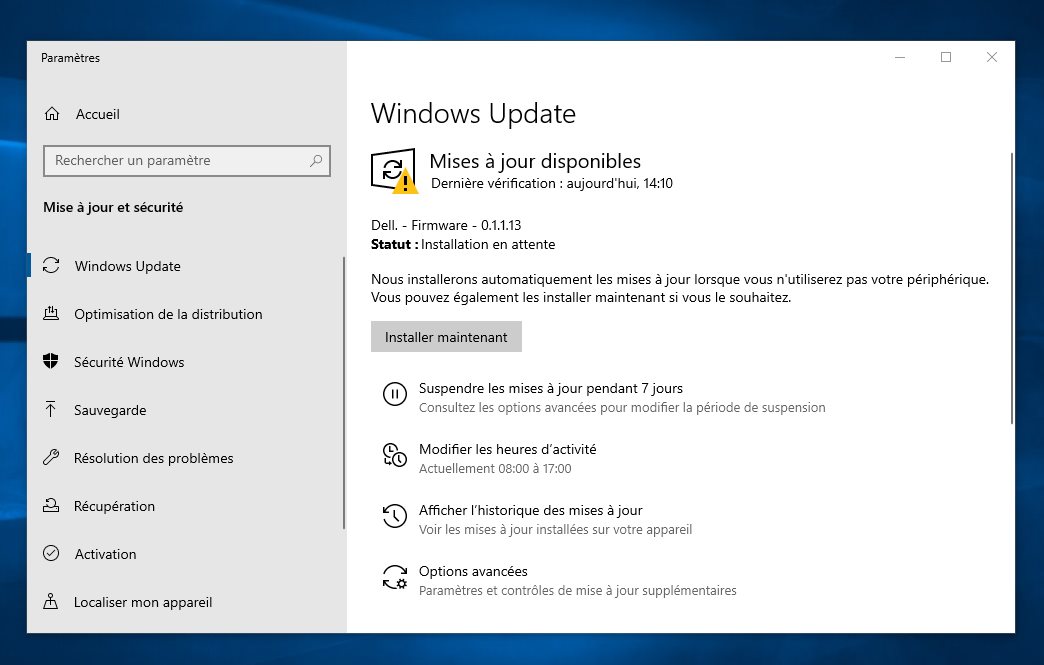Viewport: 1044px width, 665px height.
Task: Click 'Actuellement 08:00 à 17:00' text
Action: click(495, 469)
